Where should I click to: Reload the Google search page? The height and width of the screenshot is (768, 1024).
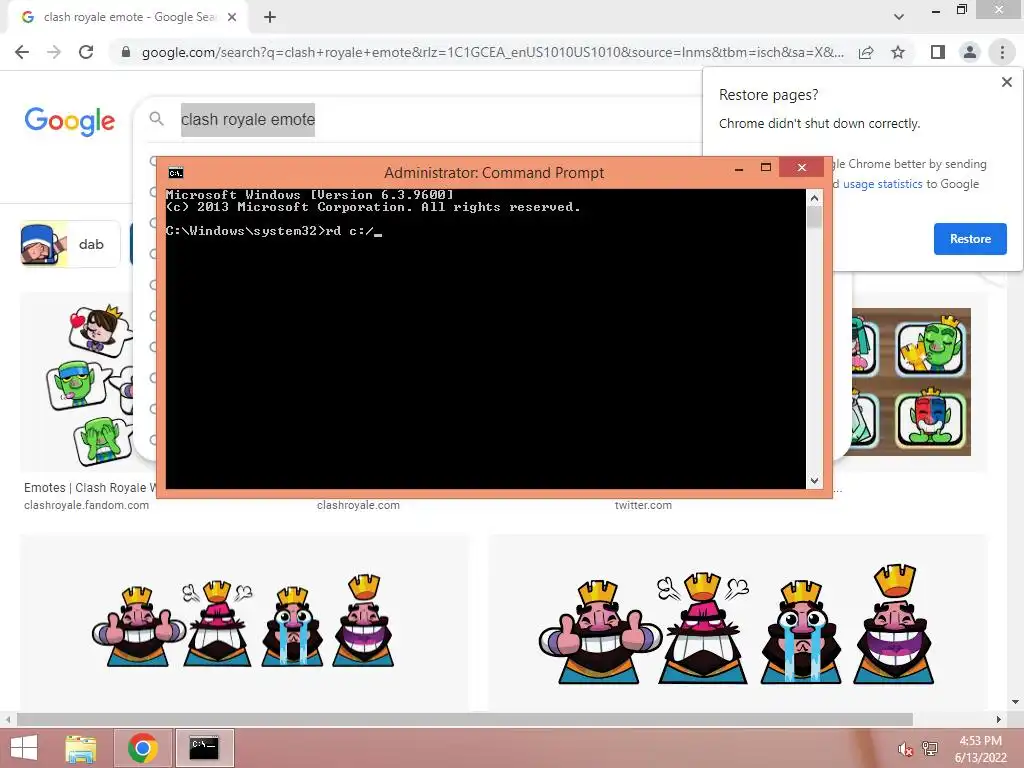pos(86,52)
